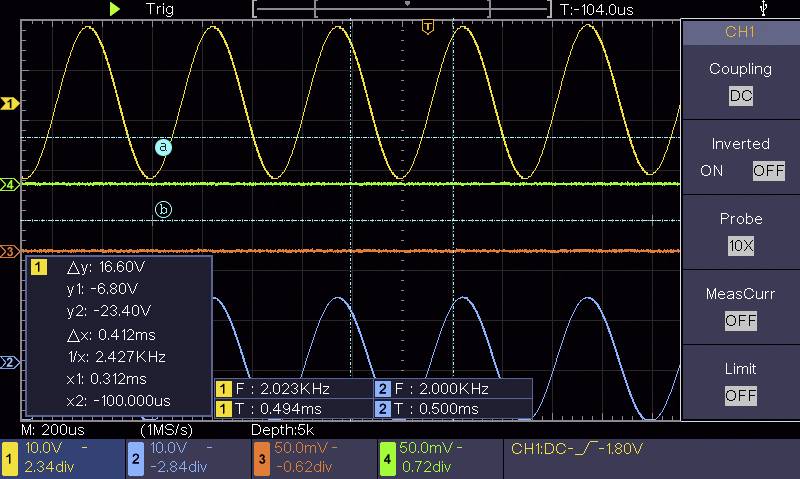This screenshot has height=479, width=800.
Task: Select cursor b marker on grid
Action: tap(164, 209)
